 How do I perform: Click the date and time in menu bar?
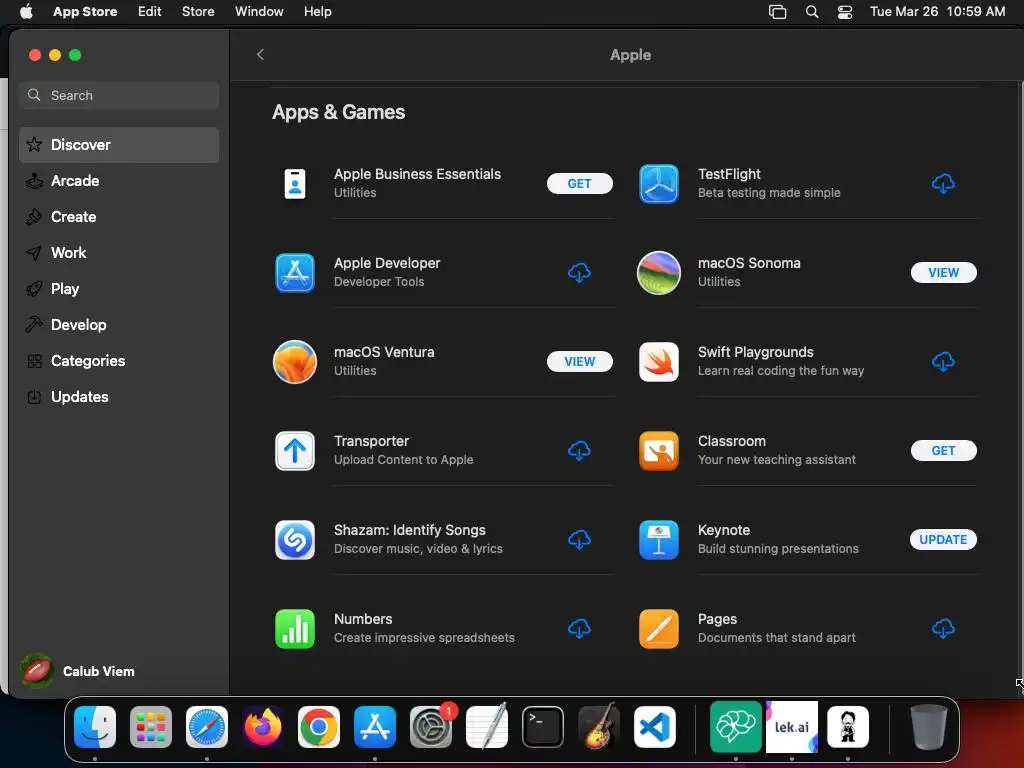click(937, 11)
